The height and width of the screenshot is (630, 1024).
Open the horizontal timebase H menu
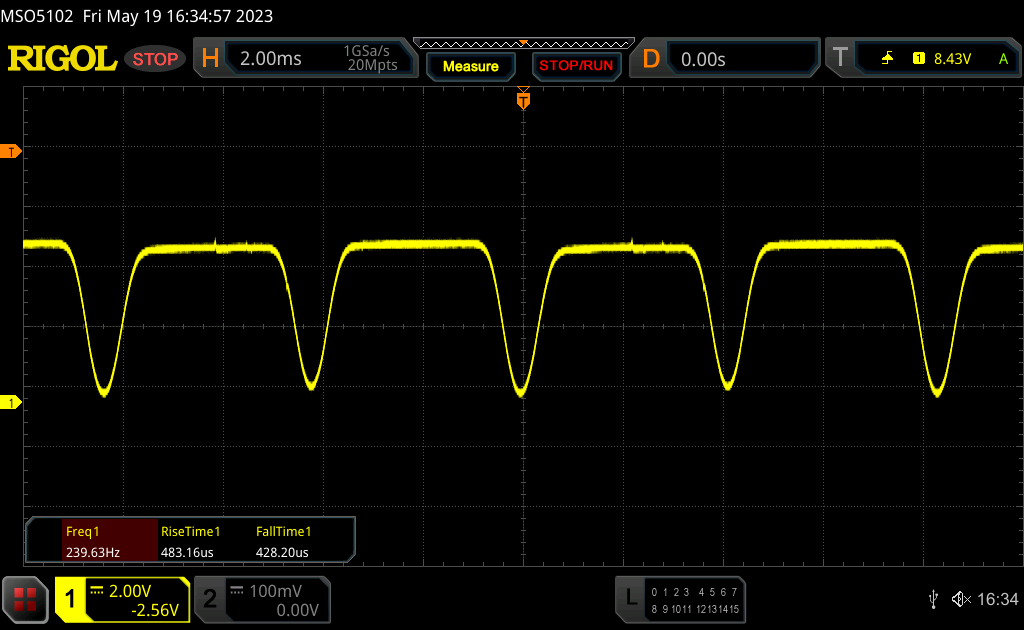click(210, 59)
